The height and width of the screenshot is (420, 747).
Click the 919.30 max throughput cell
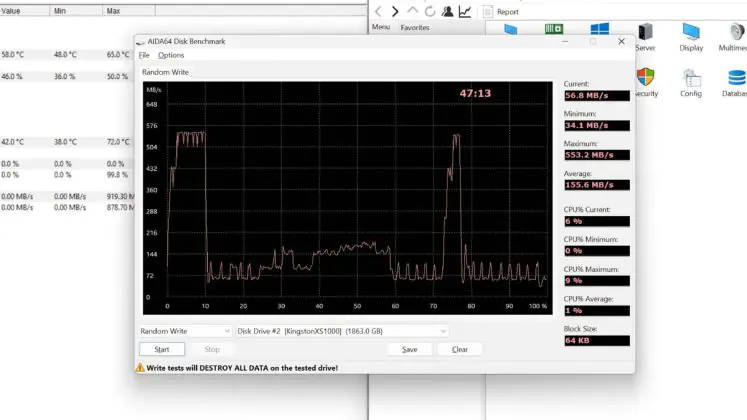121,196
